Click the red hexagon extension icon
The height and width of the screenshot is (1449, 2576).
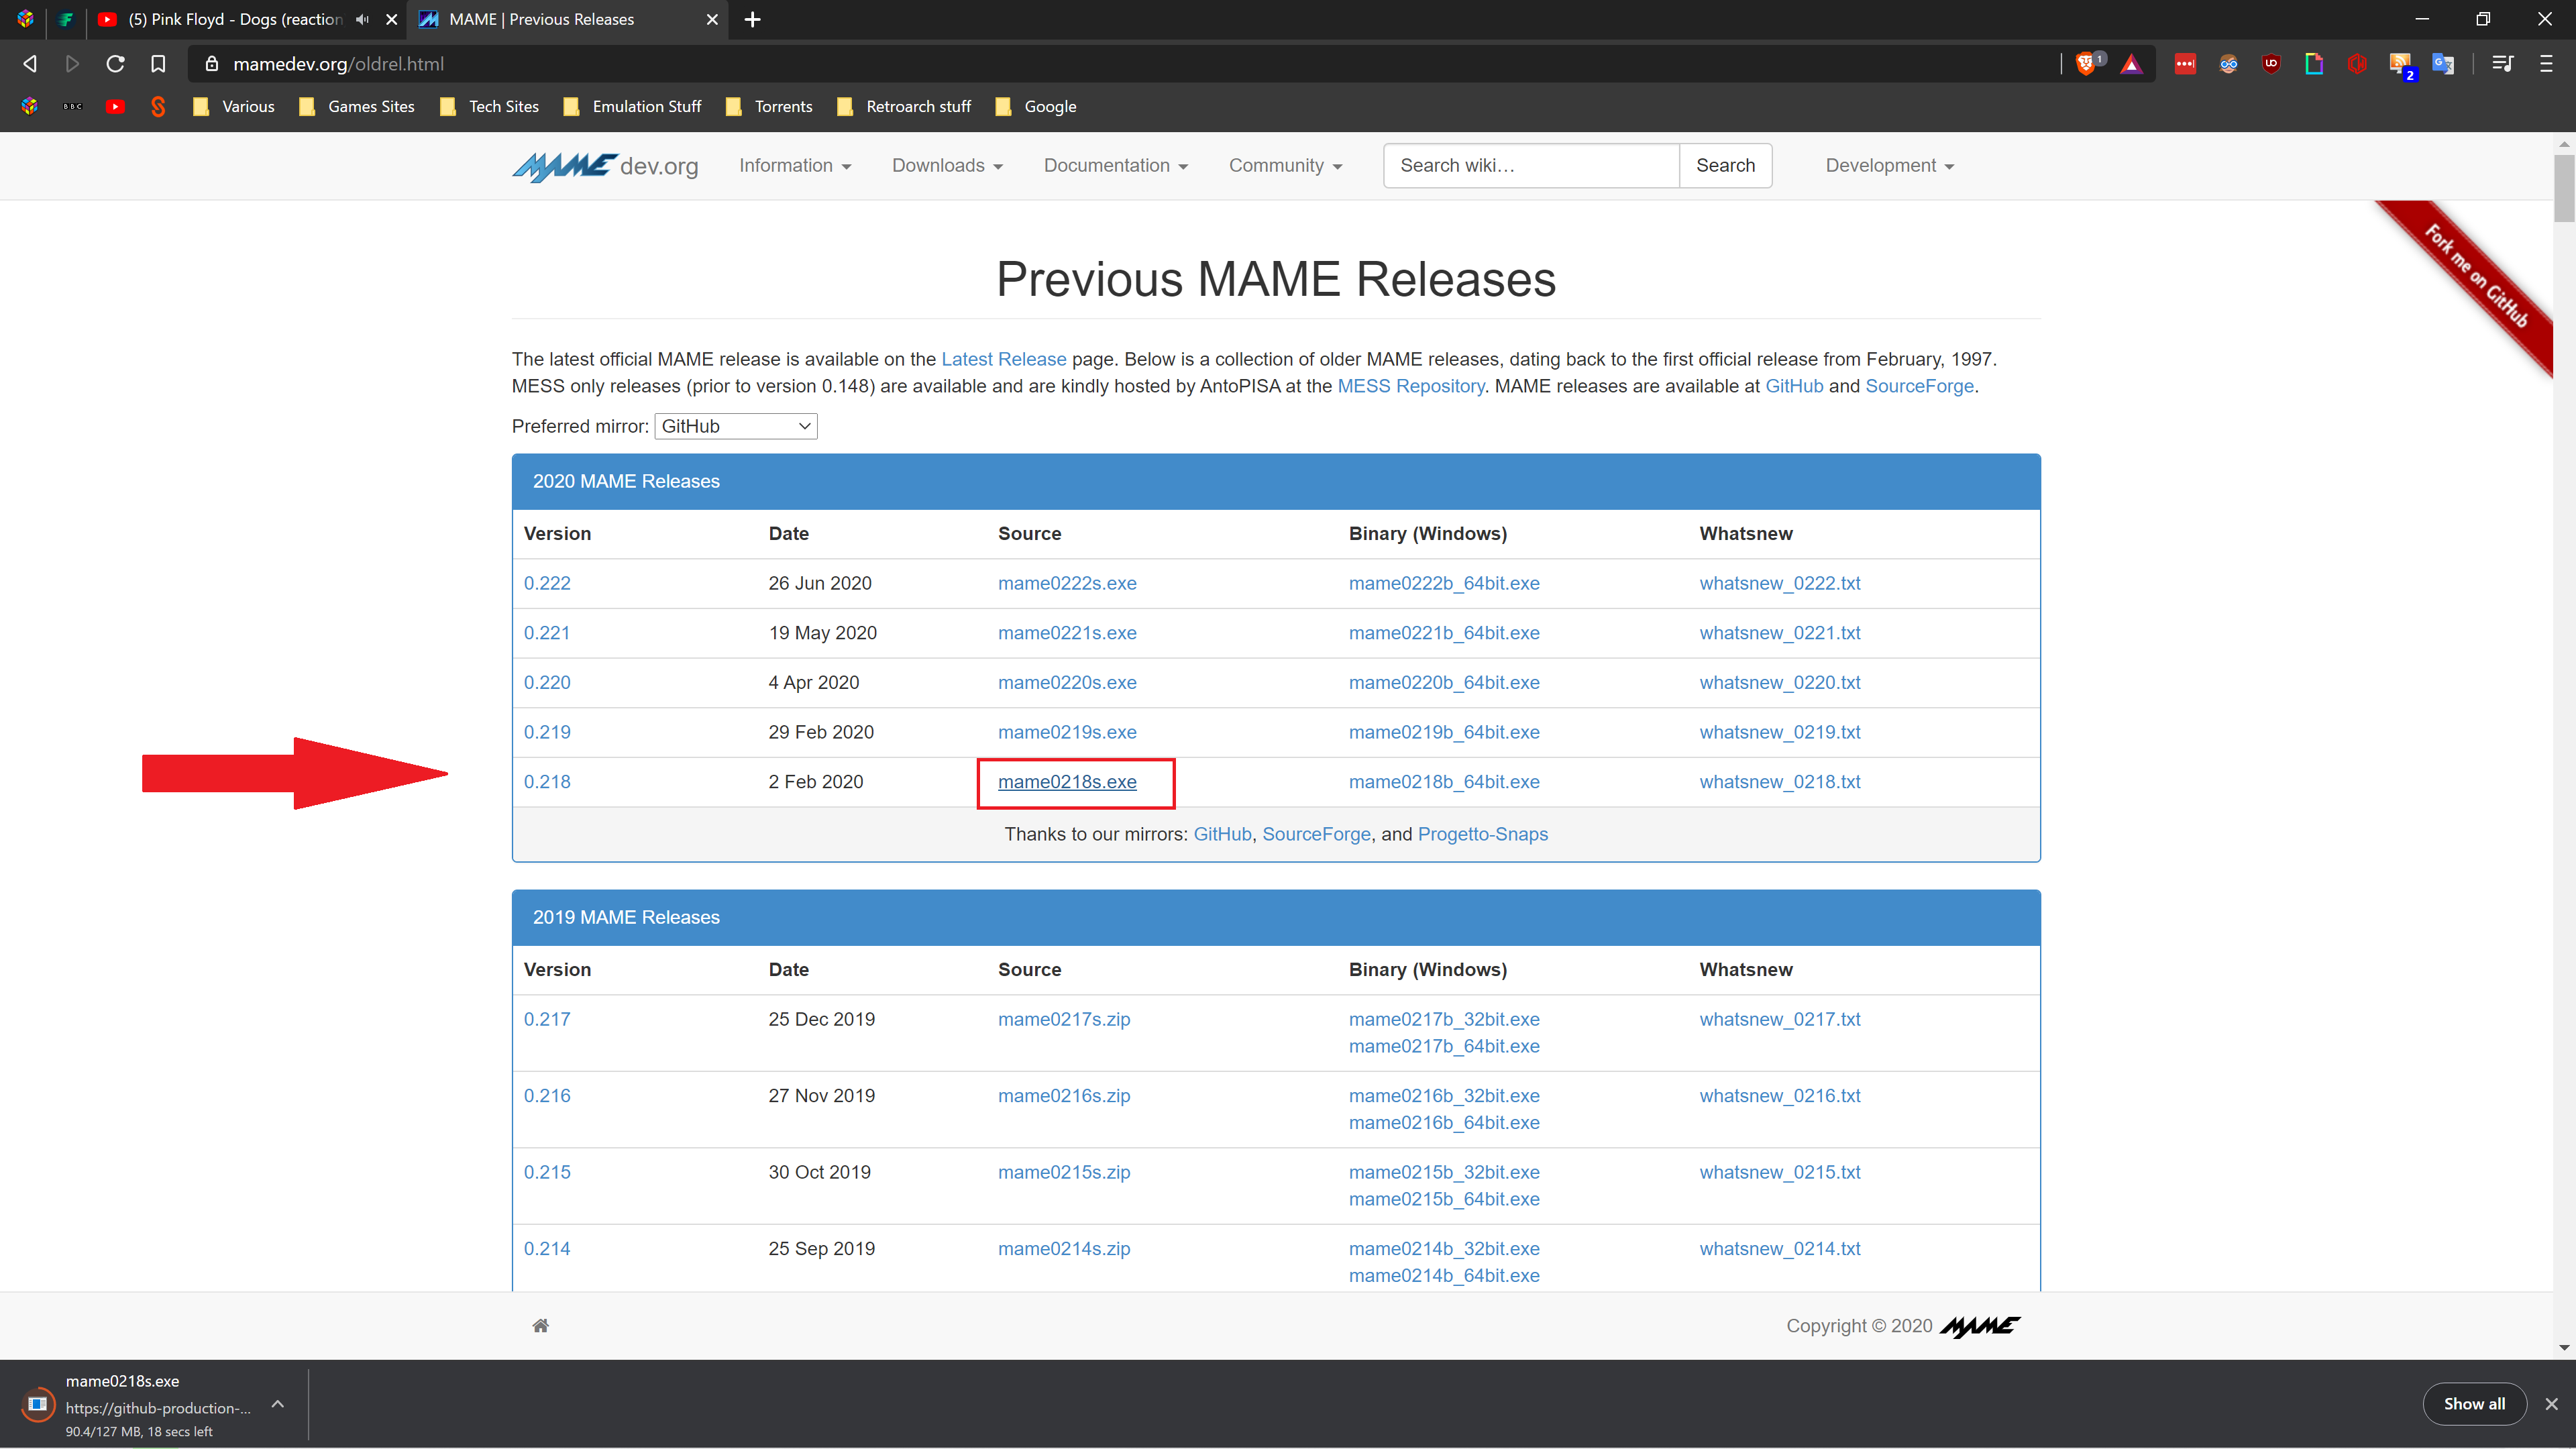tap(2357, 64)
